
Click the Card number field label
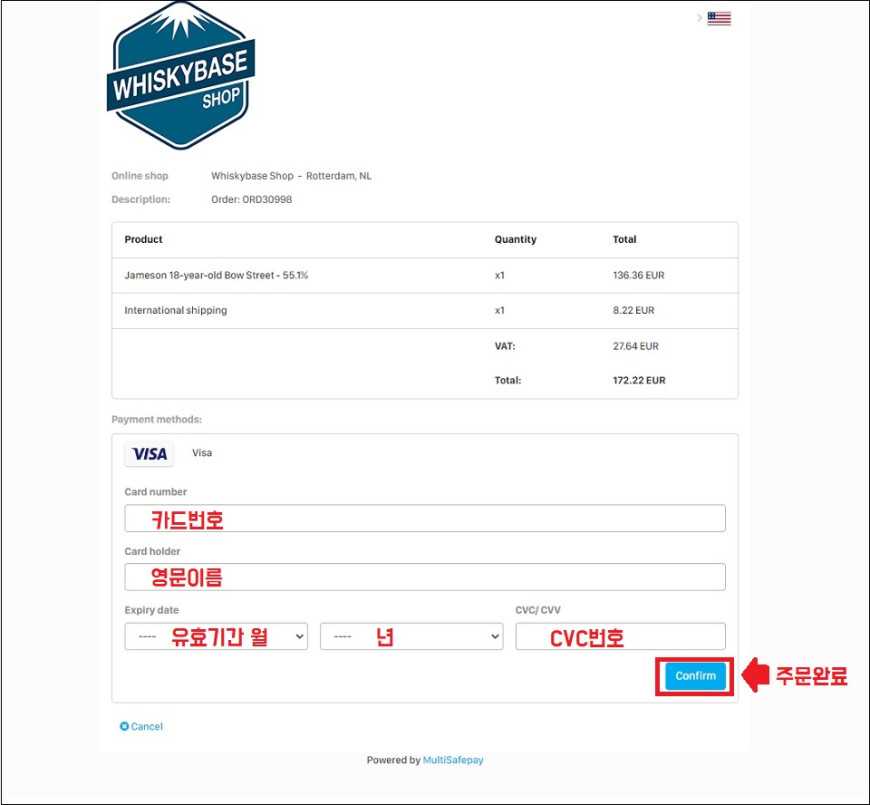coord(156,492)
